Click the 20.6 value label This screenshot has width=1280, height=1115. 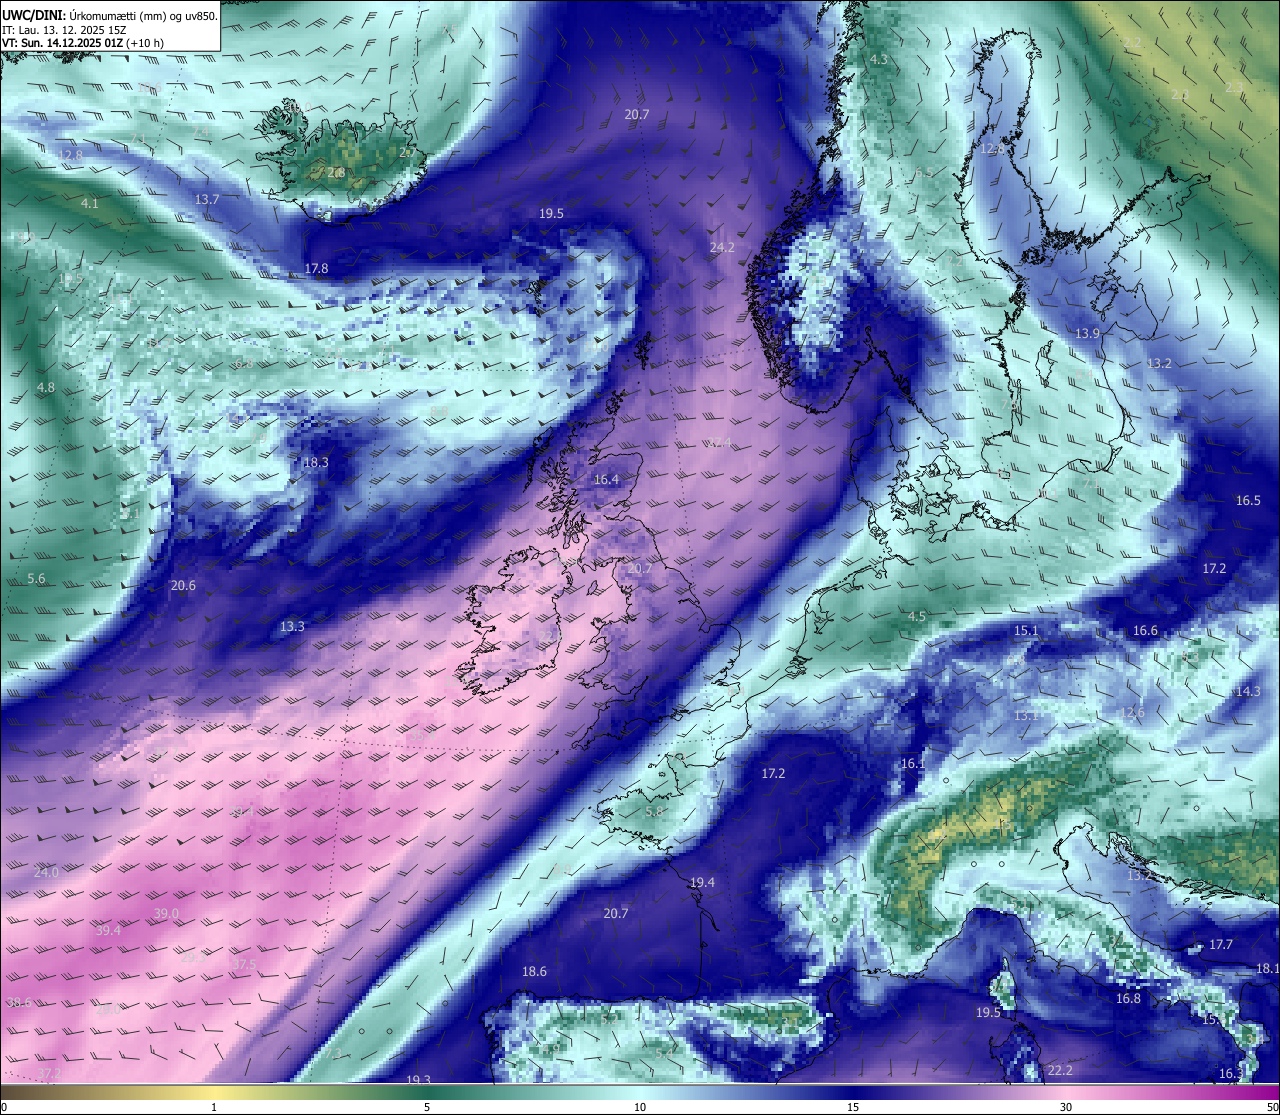tap(183, 586)
